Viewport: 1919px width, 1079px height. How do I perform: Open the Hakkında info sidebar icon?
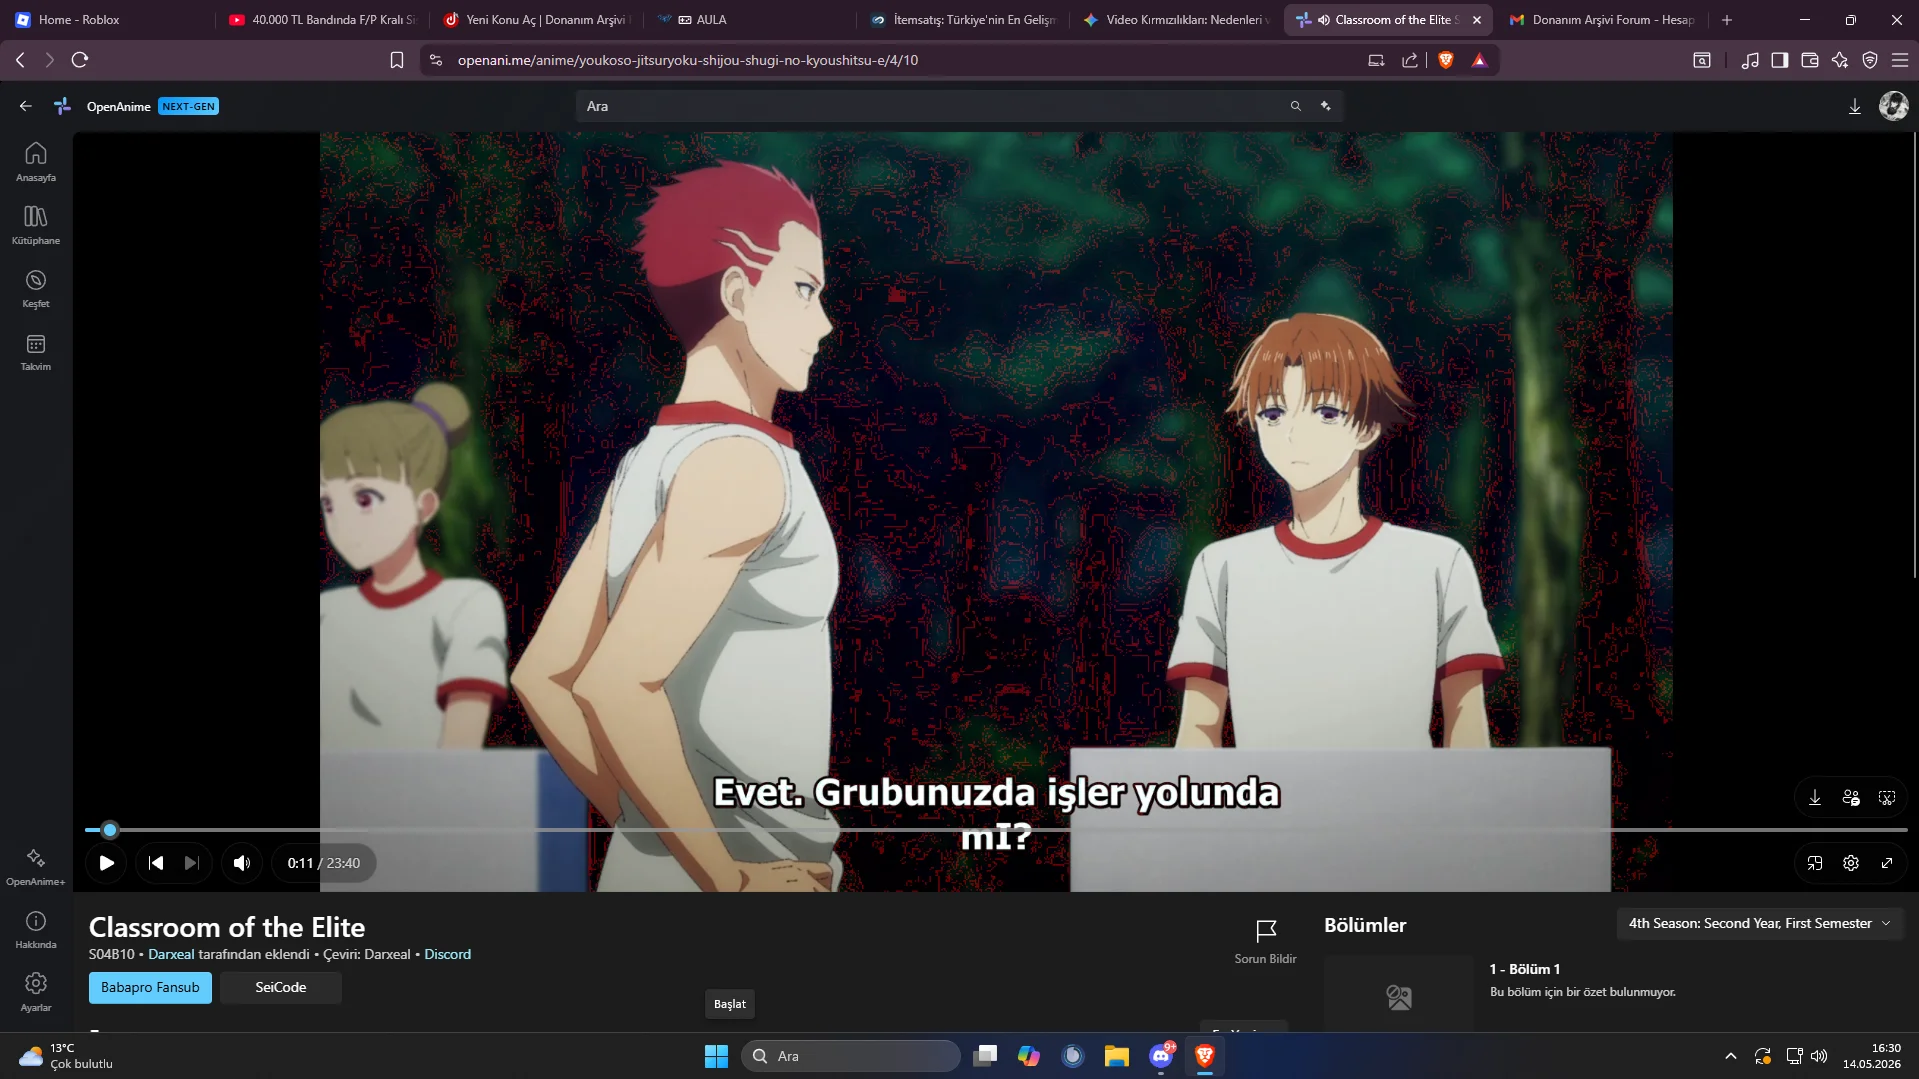[x=36, y=929]
